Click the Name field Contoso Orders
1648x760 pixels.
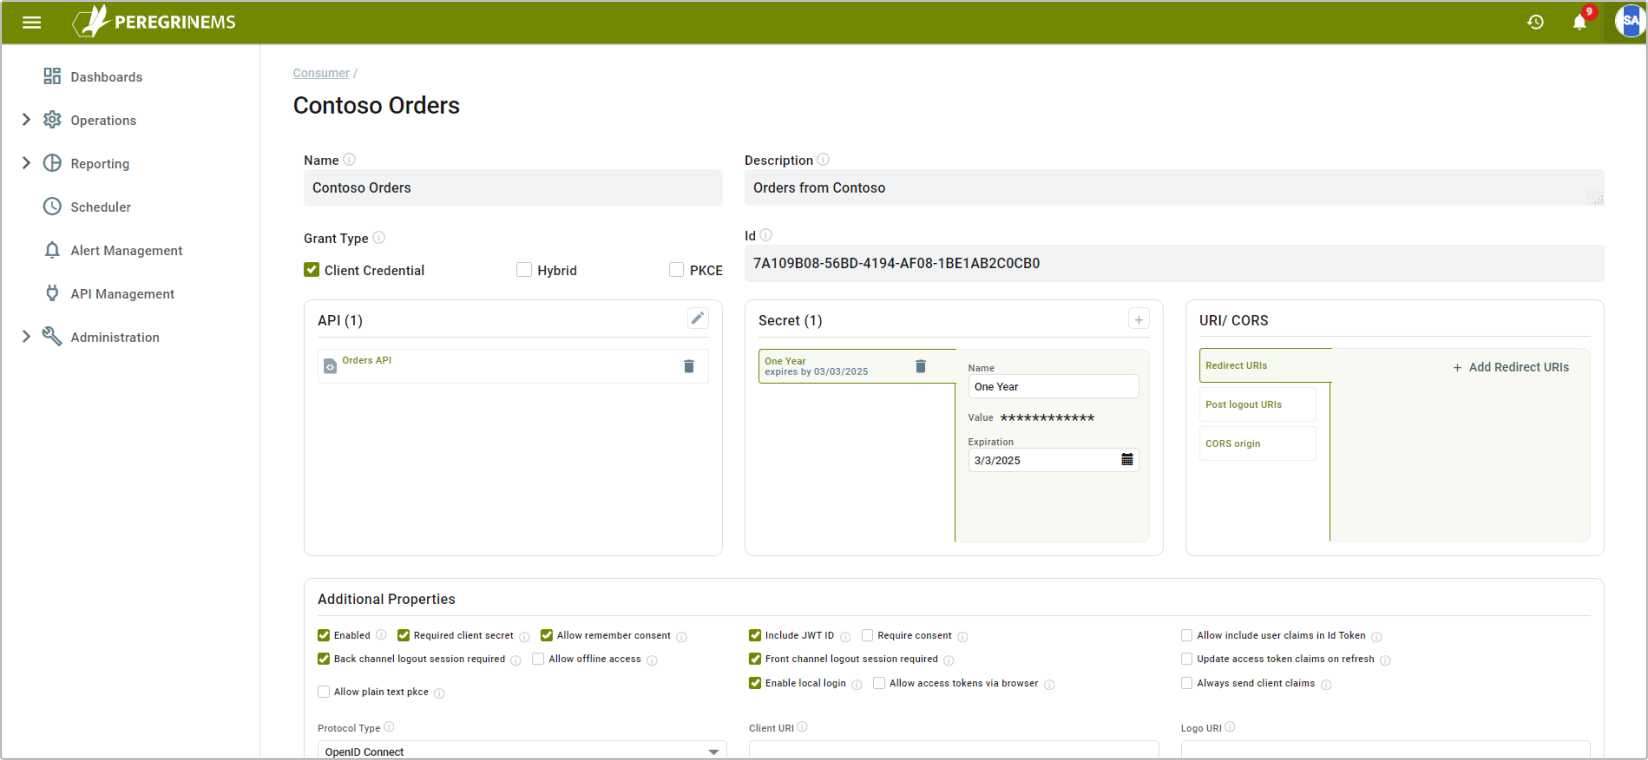tap(513, 188)
